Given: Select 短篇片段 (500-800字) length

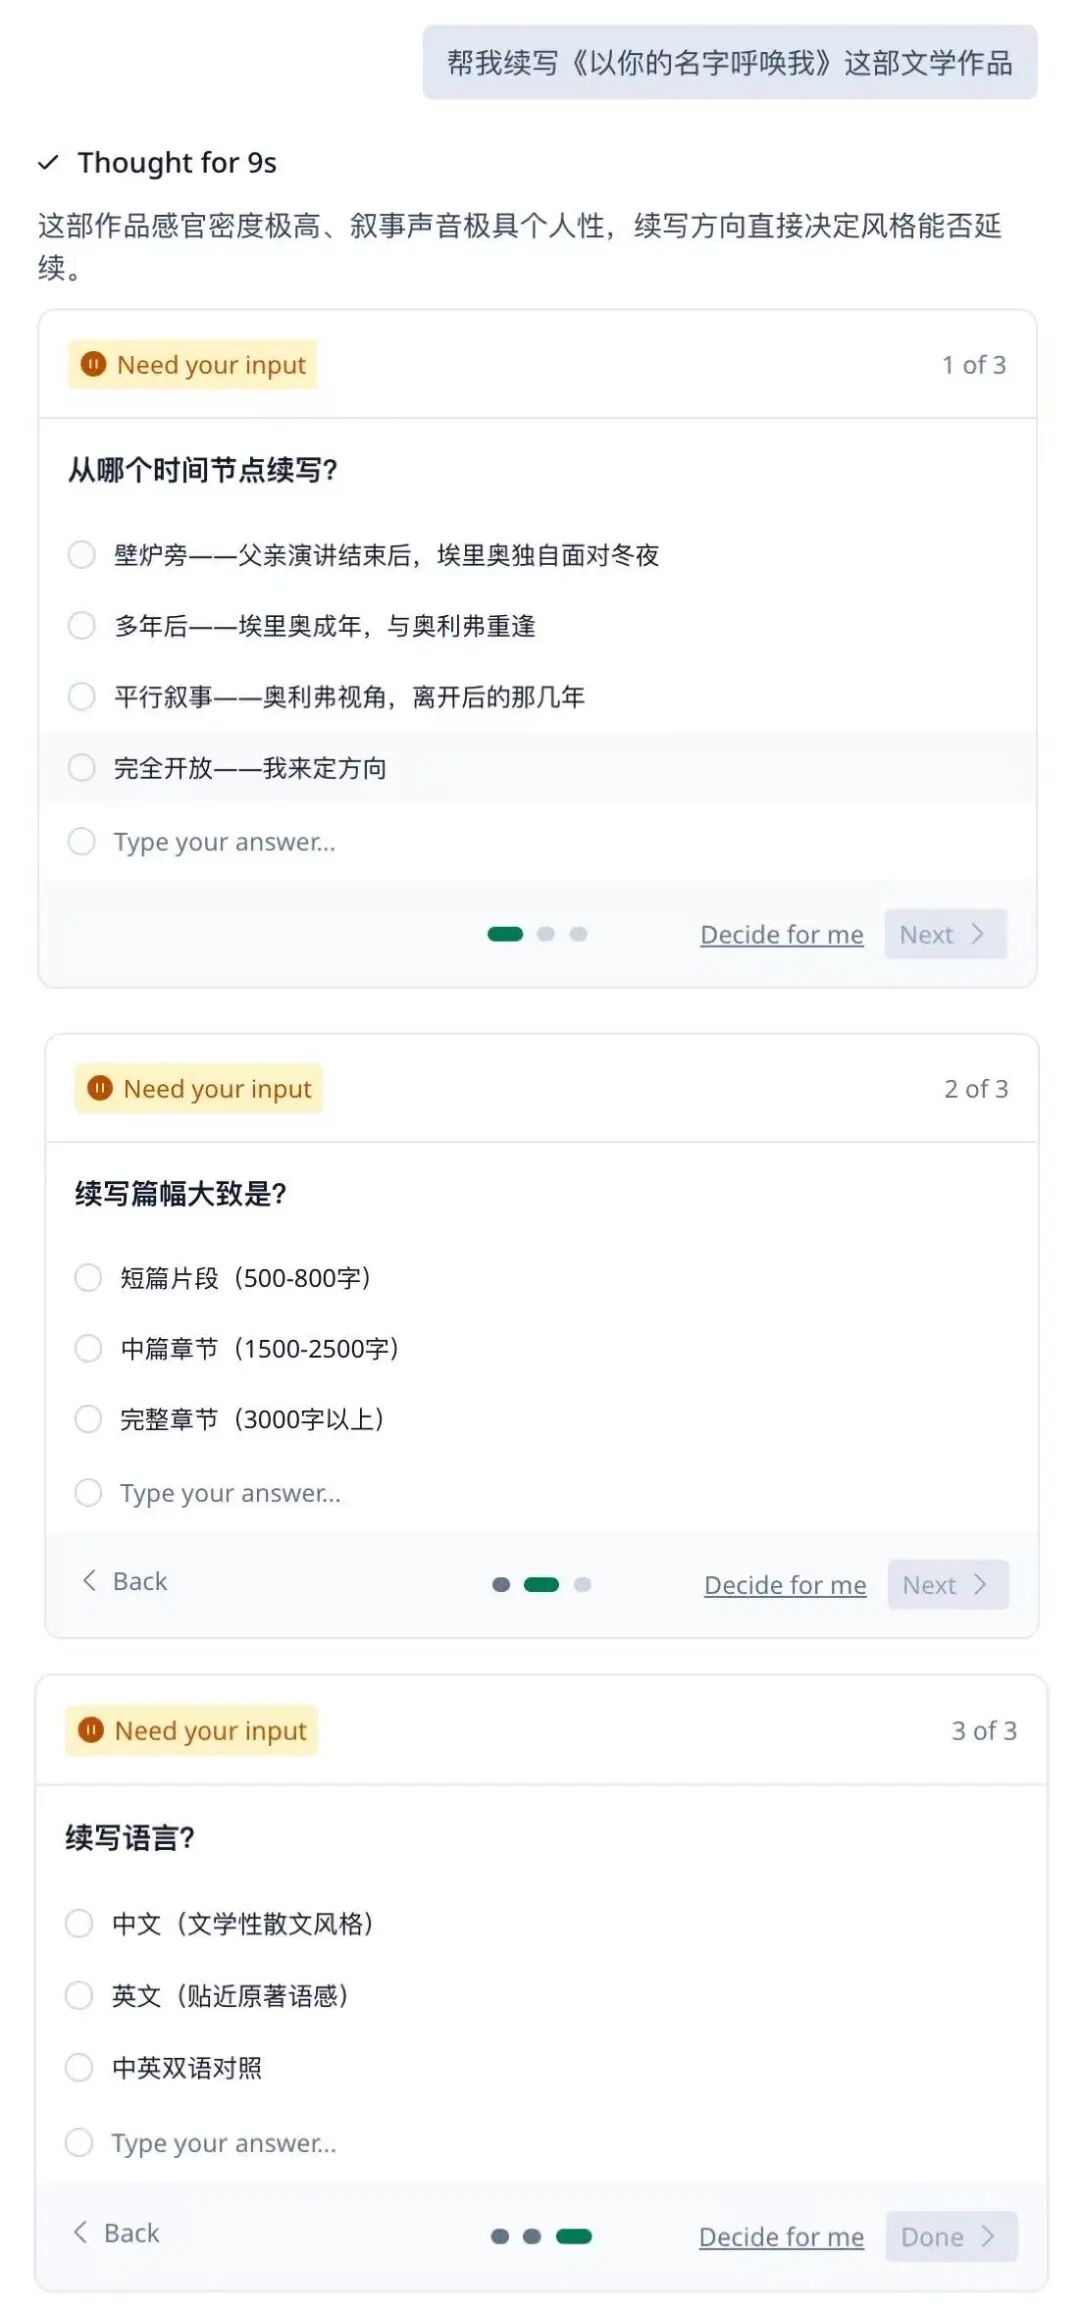Looking at the screenshot, I should pyautogui.click(x=89, y=1278).
